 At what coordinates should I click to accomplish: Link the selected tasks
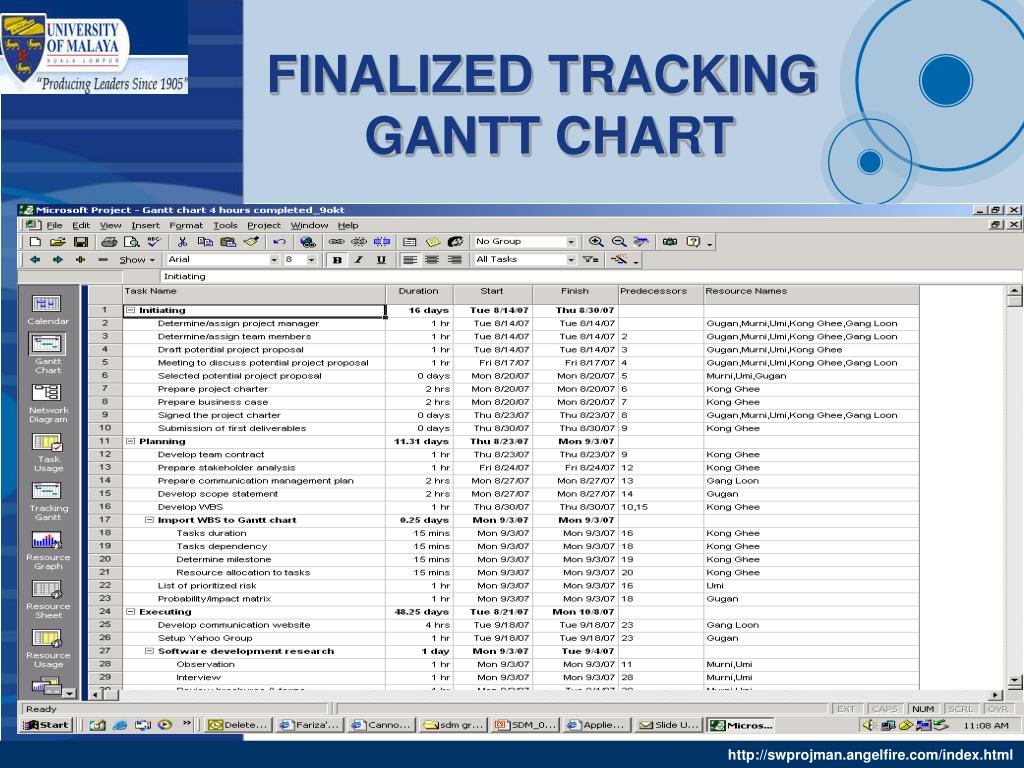336,242
